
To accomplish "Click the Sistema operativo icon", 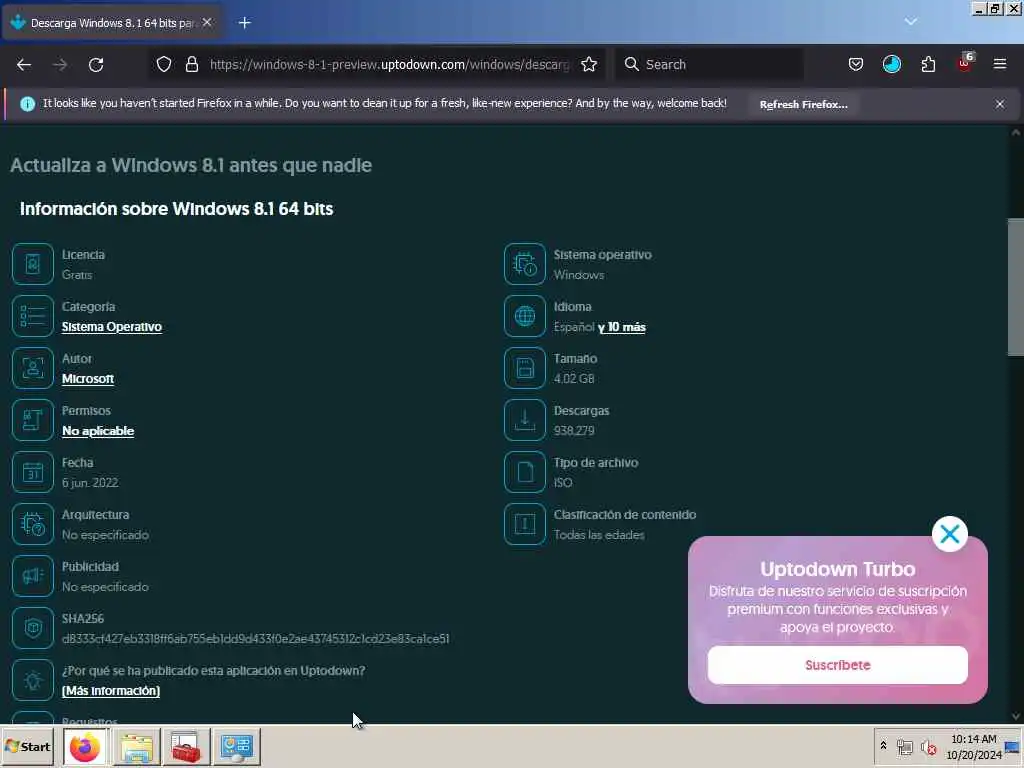I will (524, 264).
